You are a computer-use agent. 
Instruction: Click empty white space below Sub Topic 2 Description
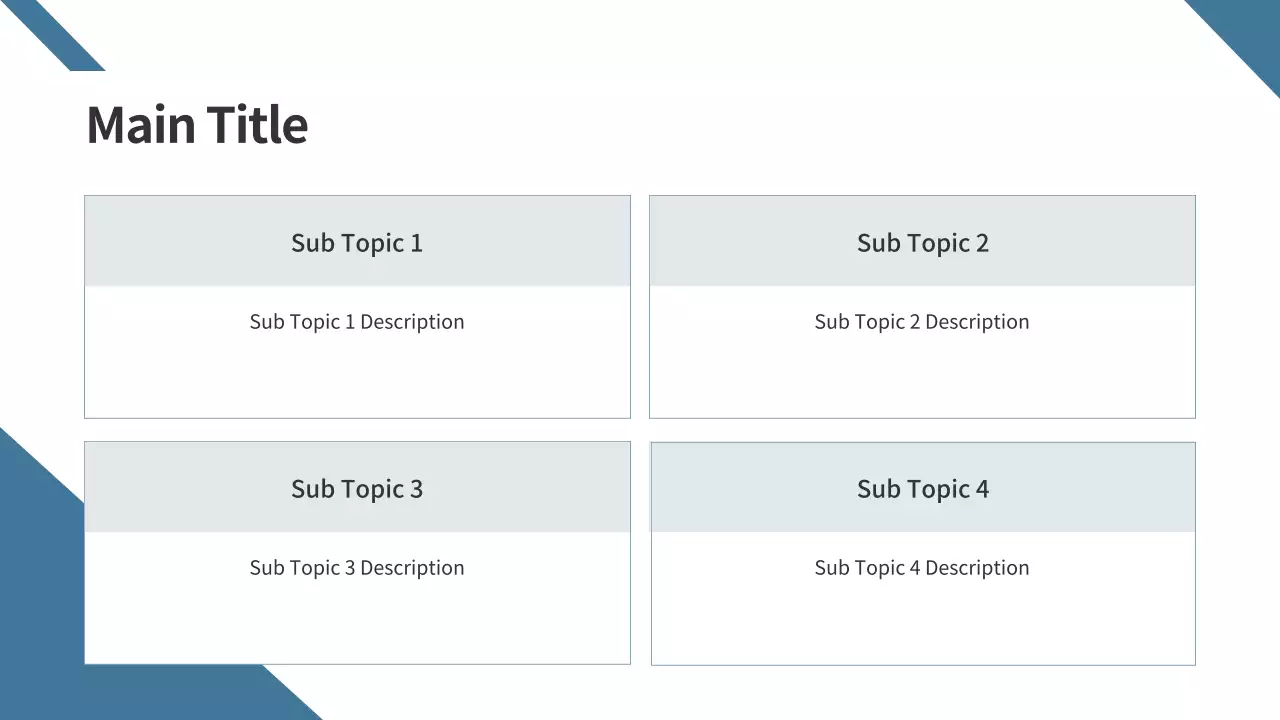click(921, 380)
